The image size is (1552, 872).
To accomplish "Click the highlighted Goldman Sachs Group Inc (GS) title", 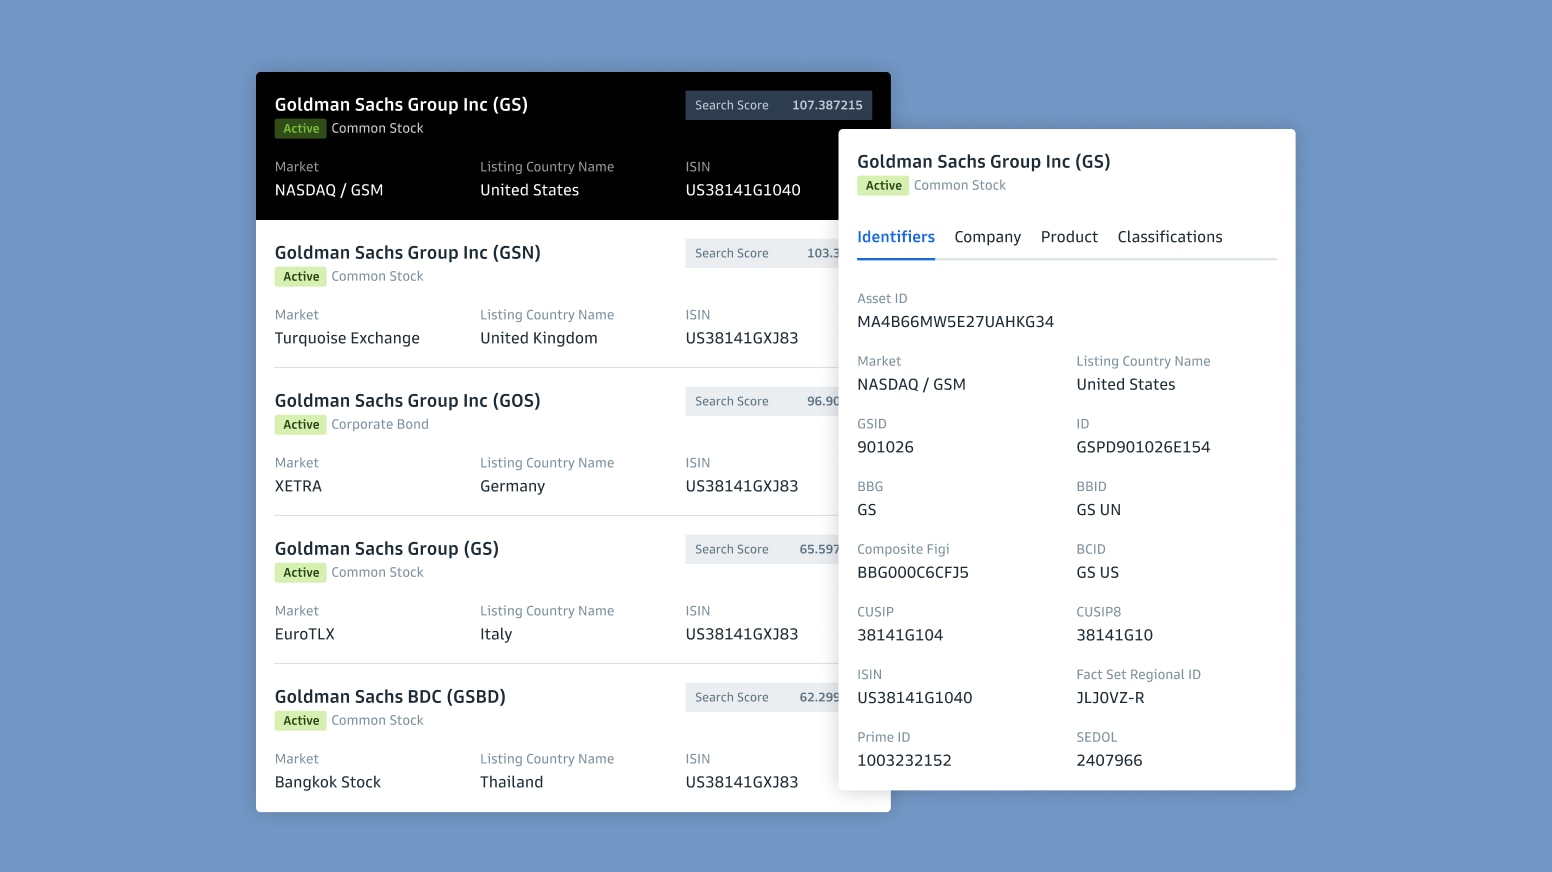I will [x=401, y=105].
